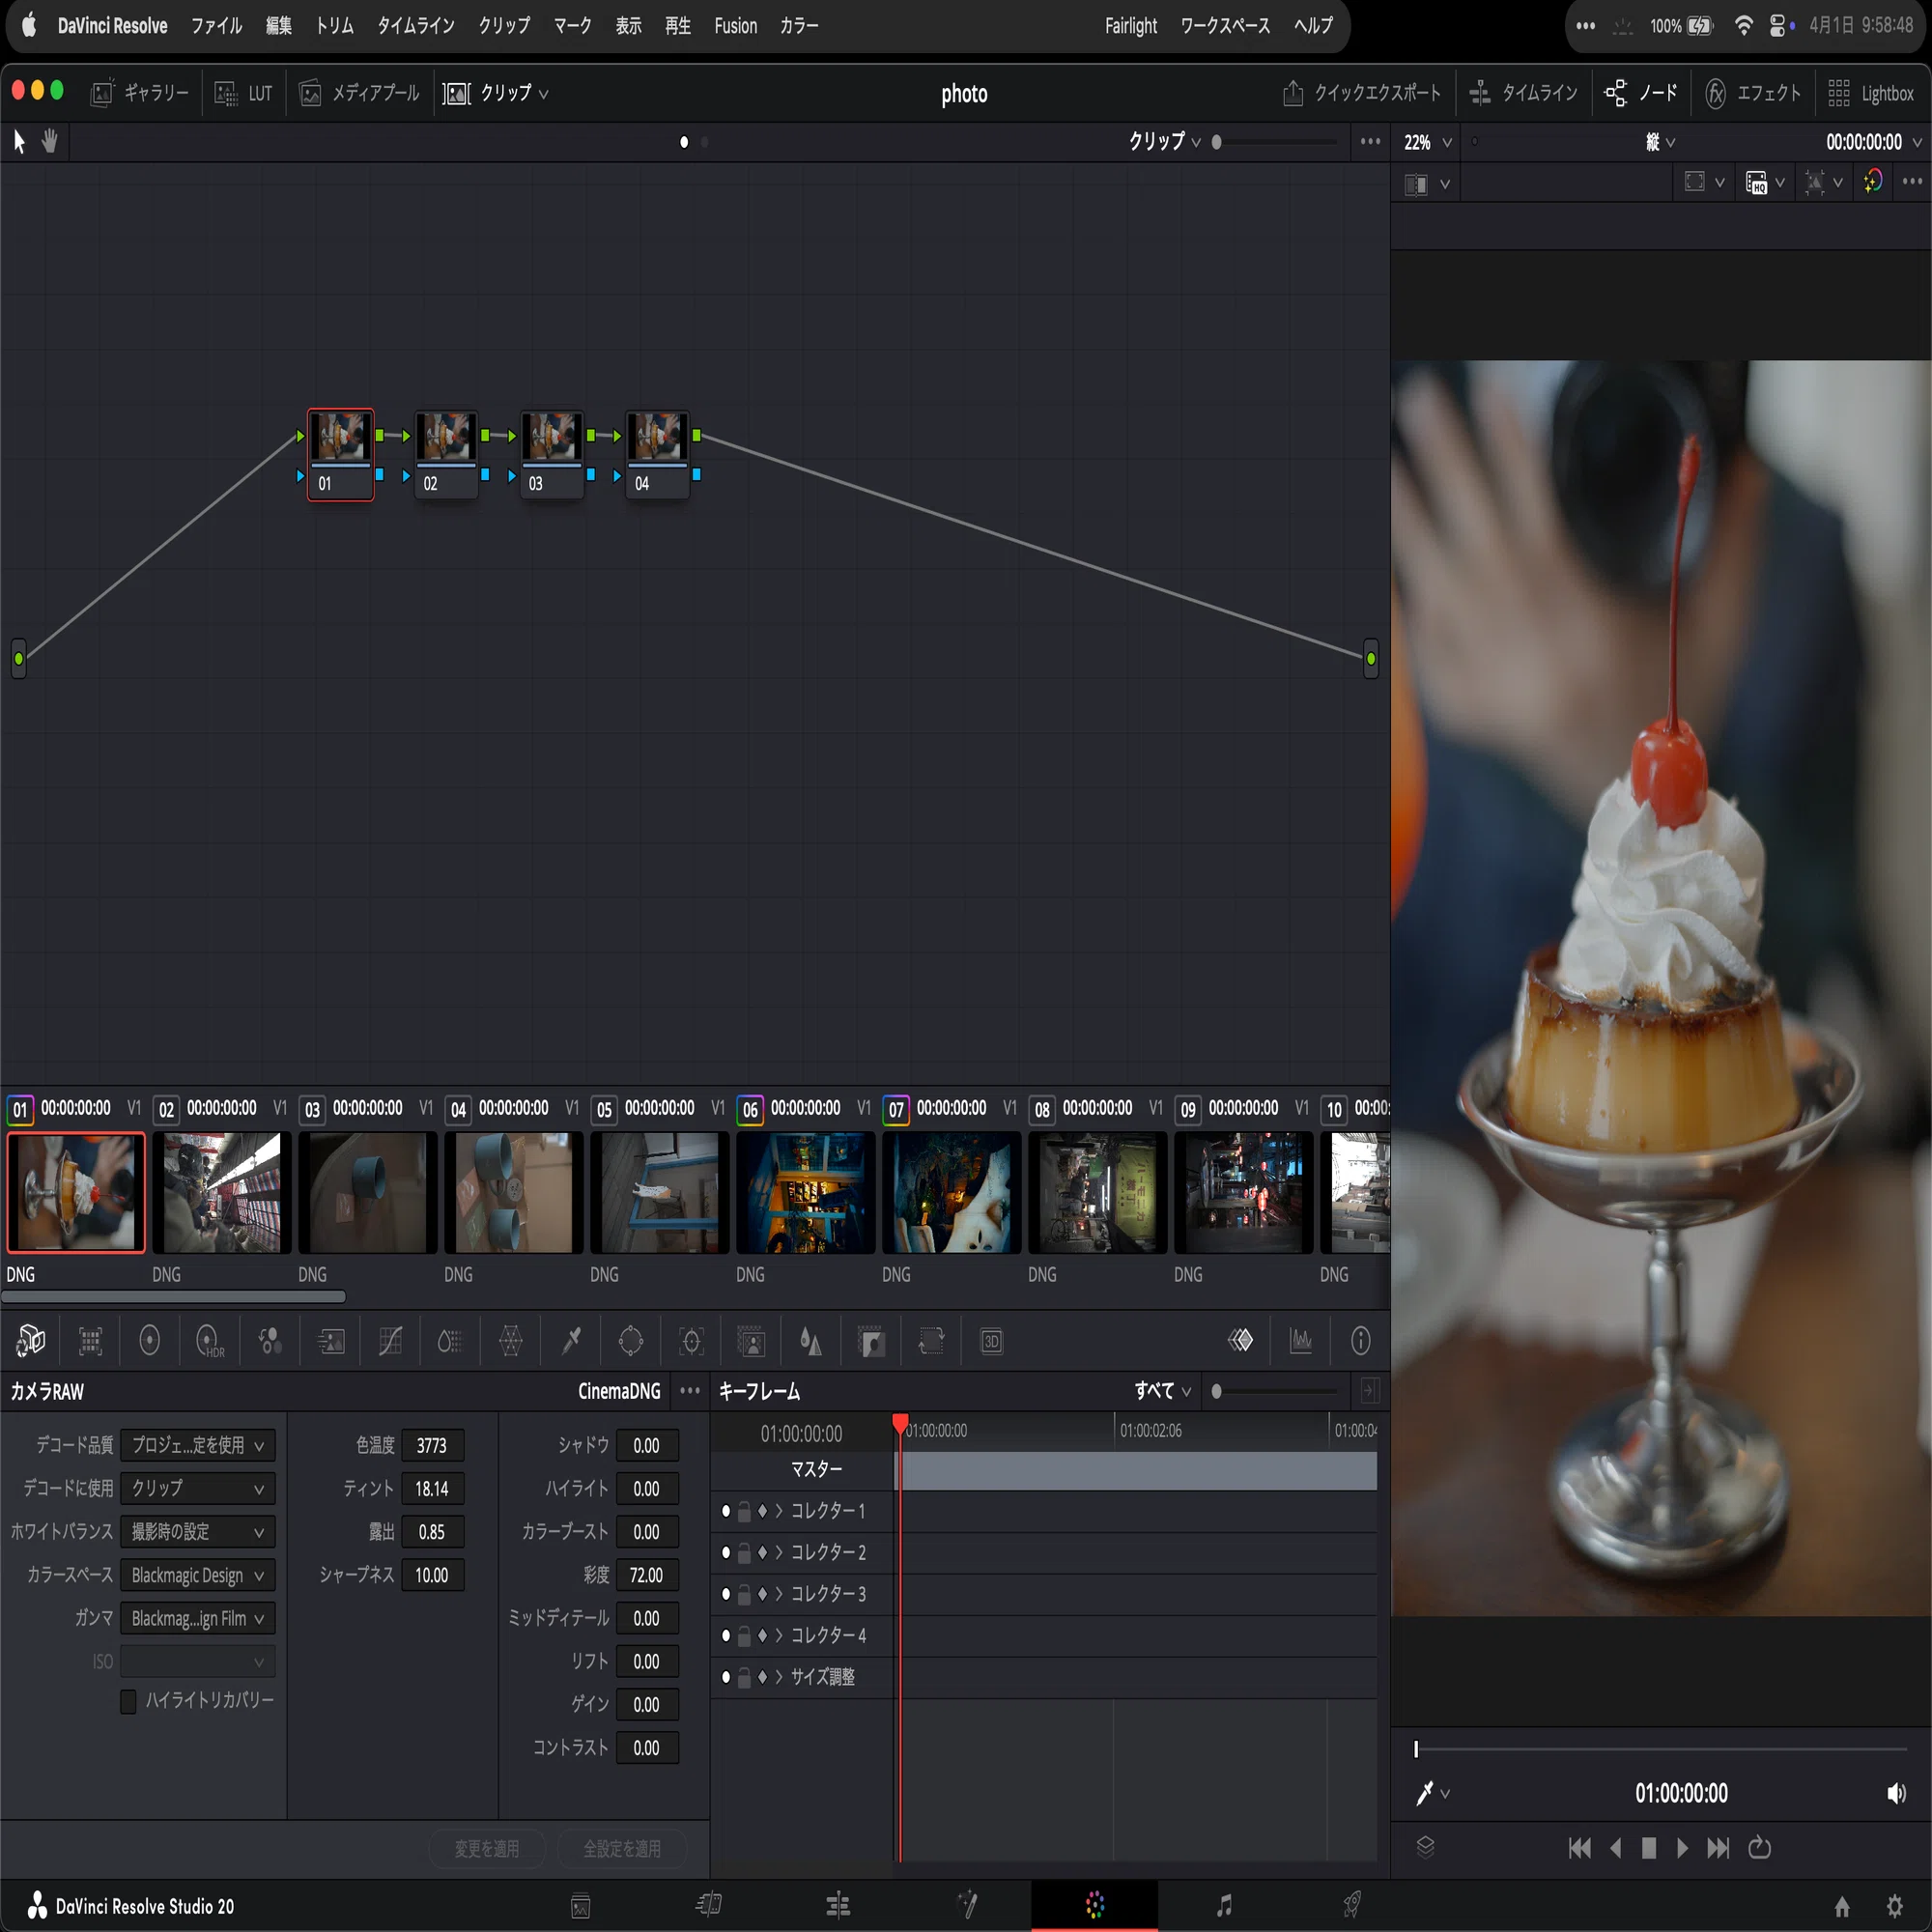Go to the Deliver page
Viewport: 1932px width, 1932px height.
[x=1352, y=1905]
